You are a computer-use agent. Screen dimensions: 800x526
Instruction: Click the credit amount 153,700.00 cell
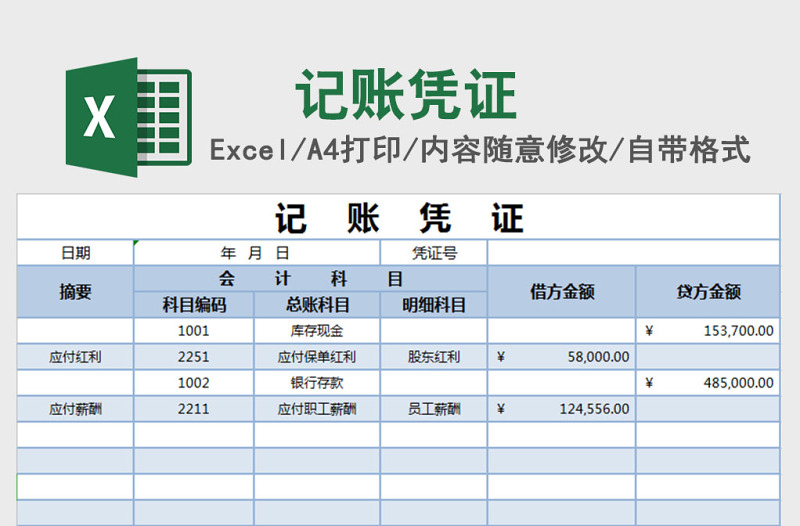click(708, 330)
